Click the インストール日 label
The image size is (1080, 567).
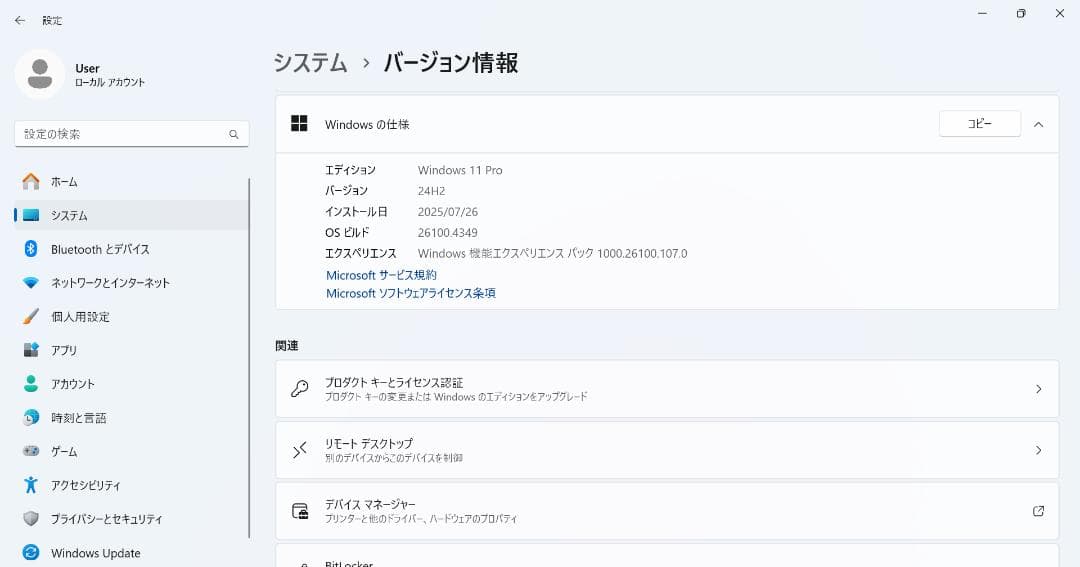coord(356,212)
